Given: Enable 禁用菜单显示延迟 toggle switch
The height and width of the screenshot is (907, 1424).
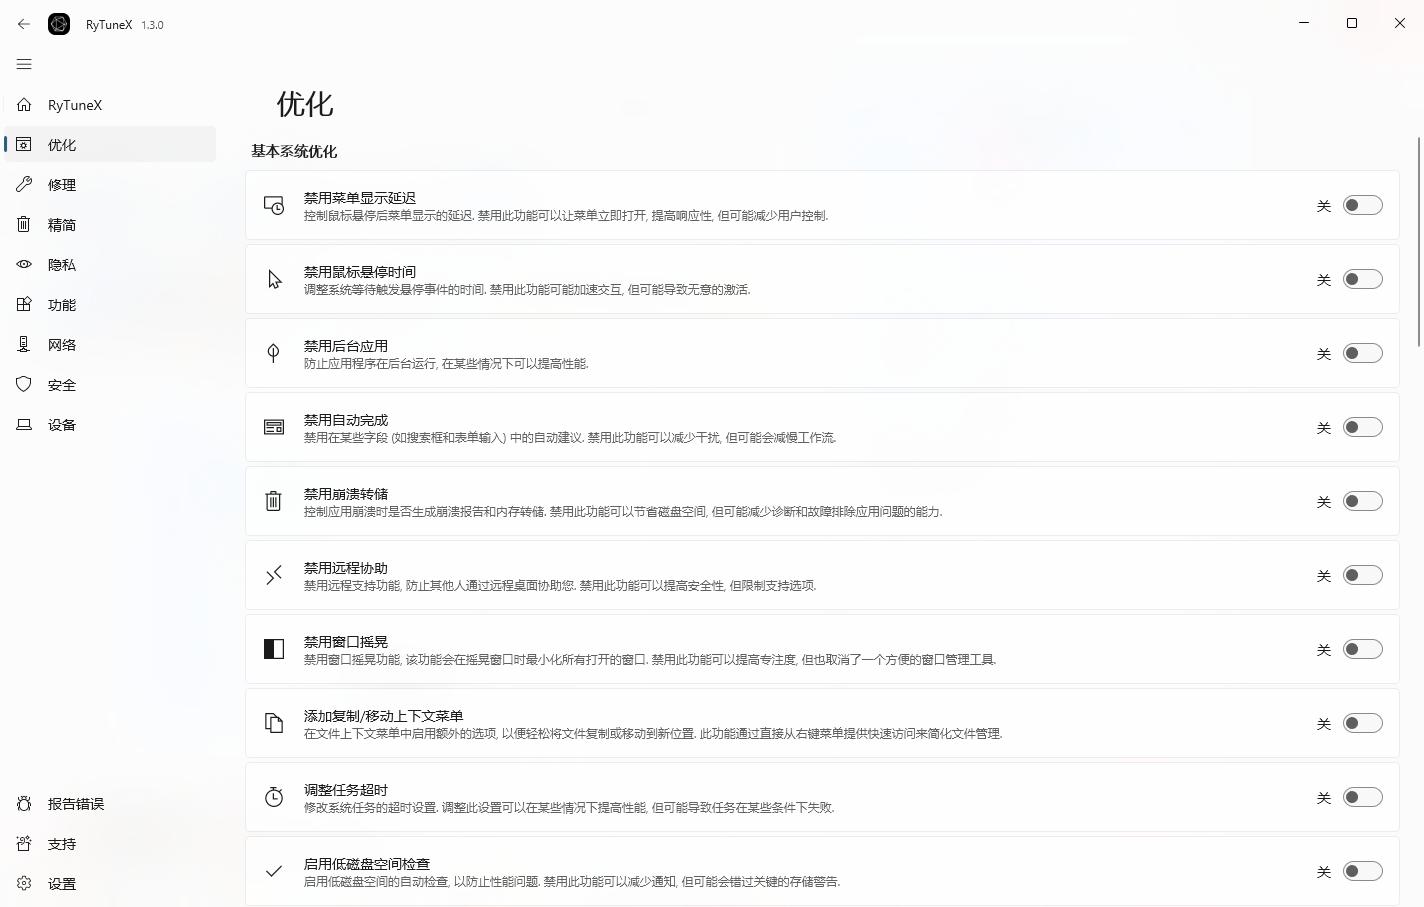Looking at the screenshot, I should pyautogui.click(x=1362, y=204).
